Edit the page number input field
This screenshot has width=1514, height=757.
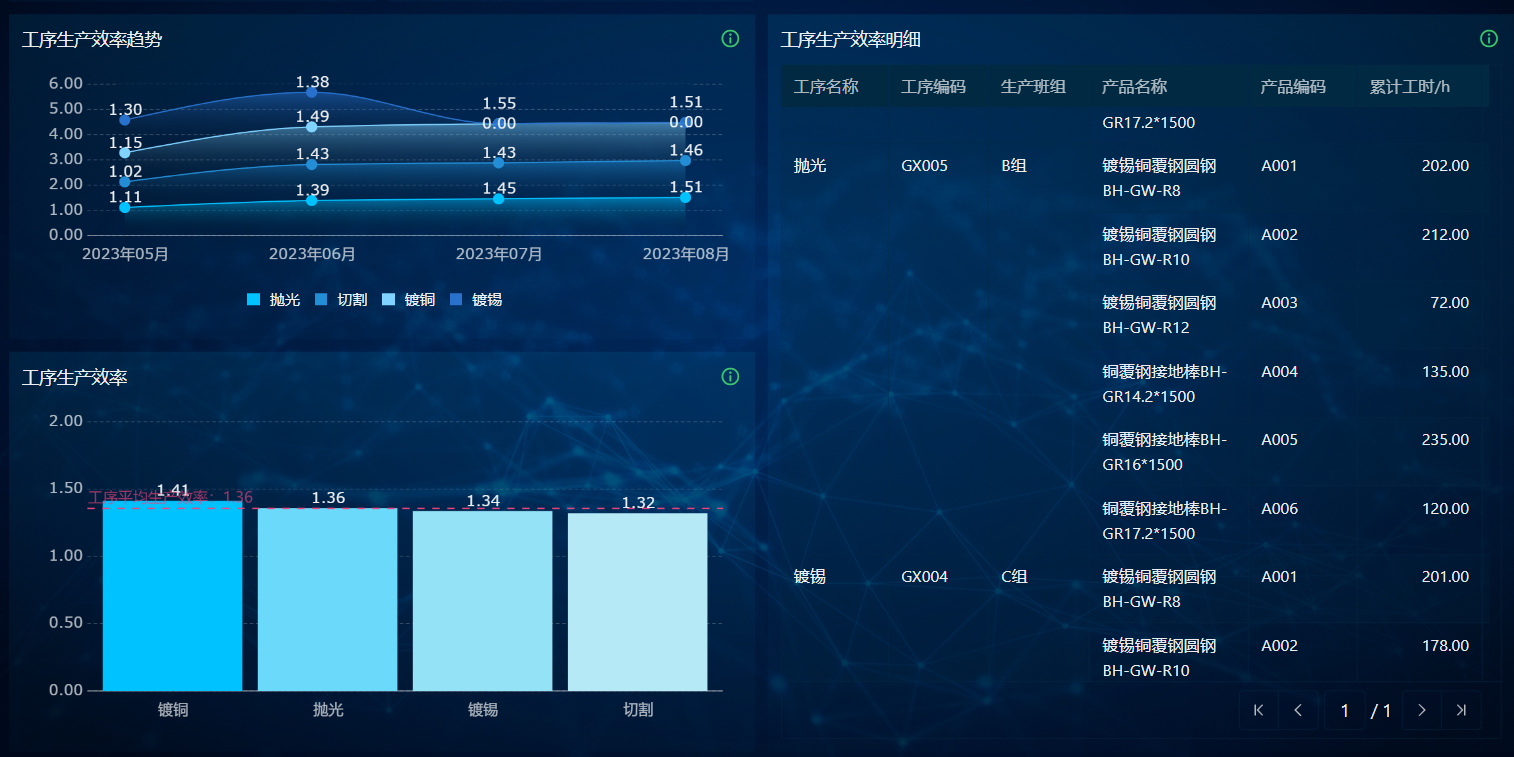pos(1345,710)
